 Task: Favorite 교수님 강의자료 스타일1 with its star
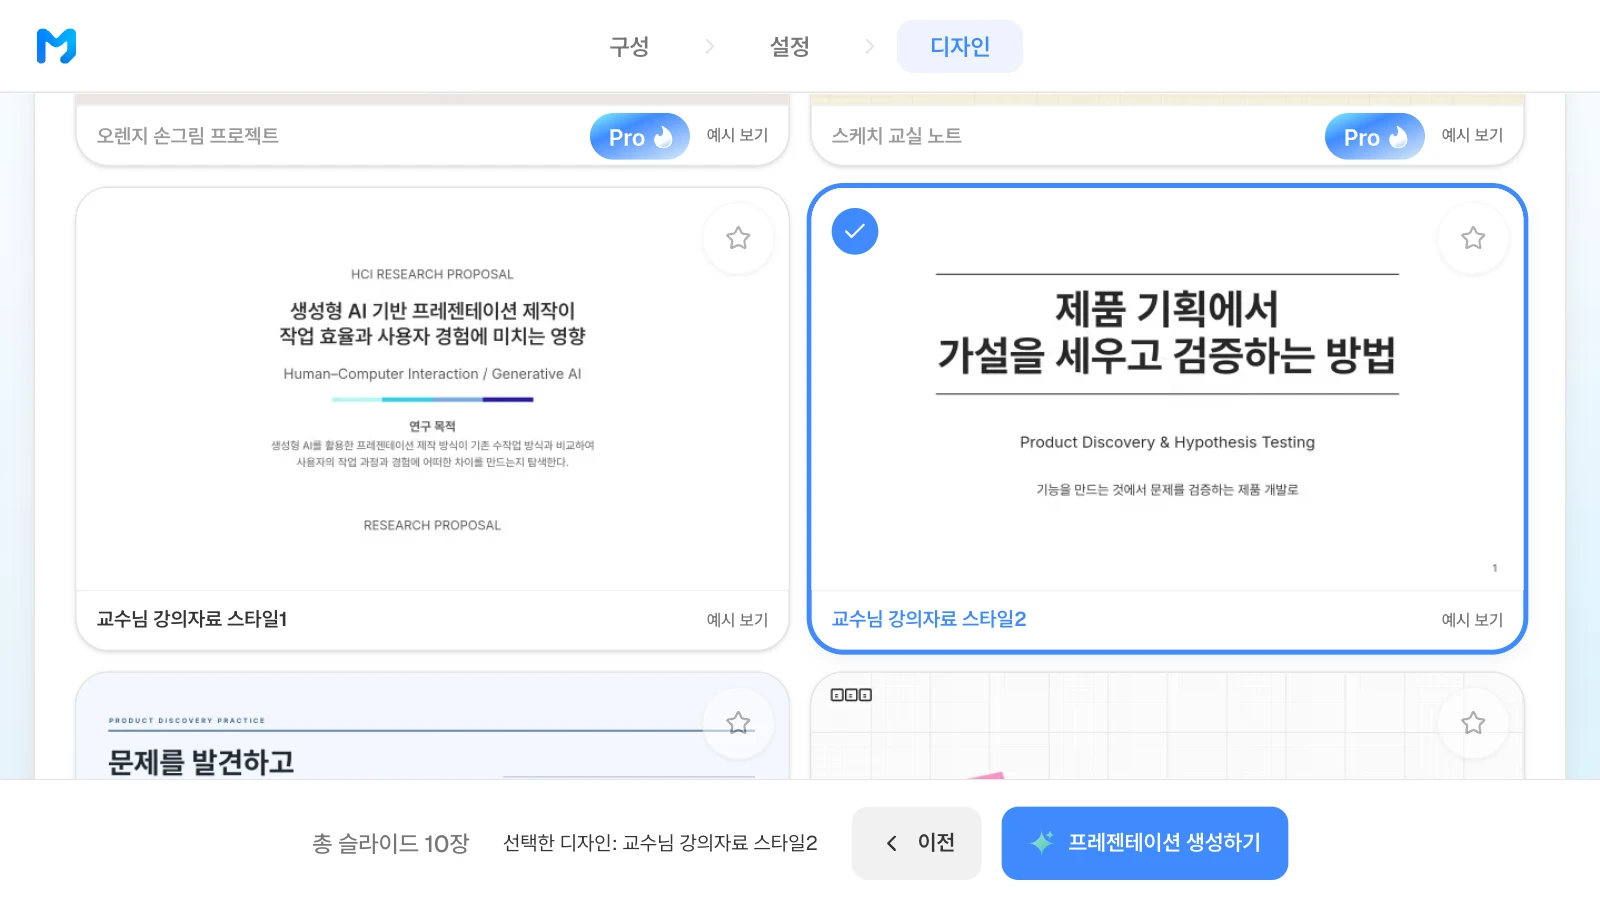click(x=738, y=238)
